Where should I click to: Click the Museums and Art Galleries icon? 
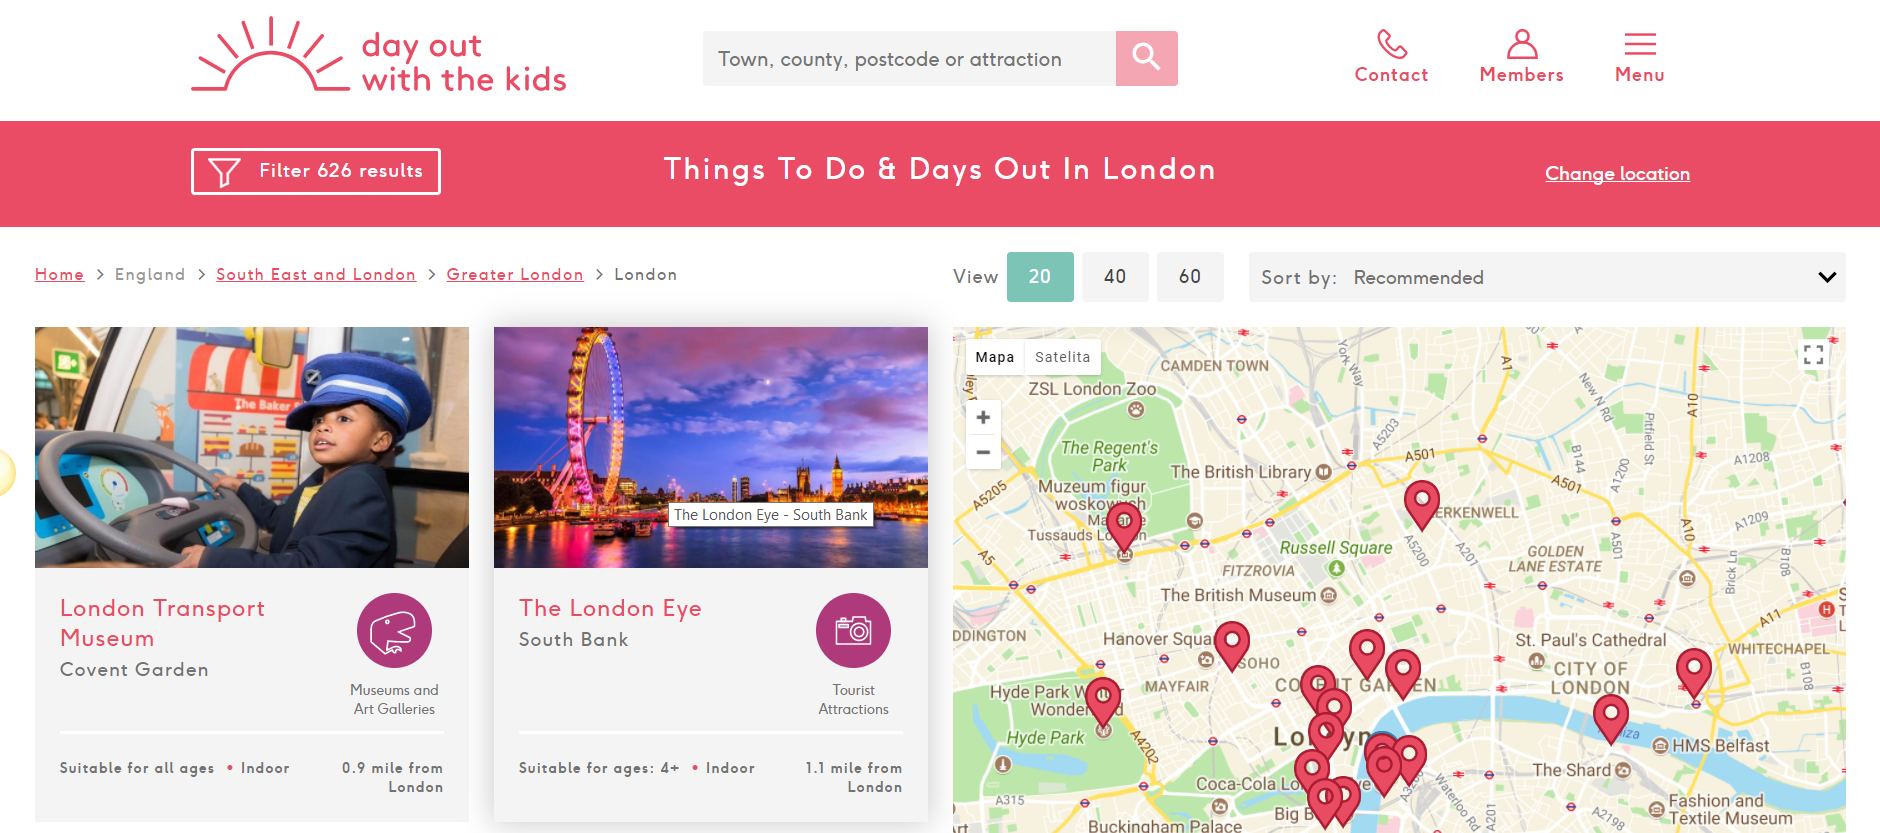pos(394,631)
